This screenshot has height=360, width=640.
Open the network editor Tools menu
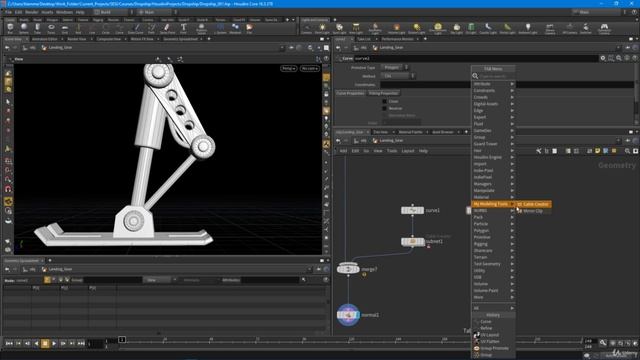coord(392,151)
